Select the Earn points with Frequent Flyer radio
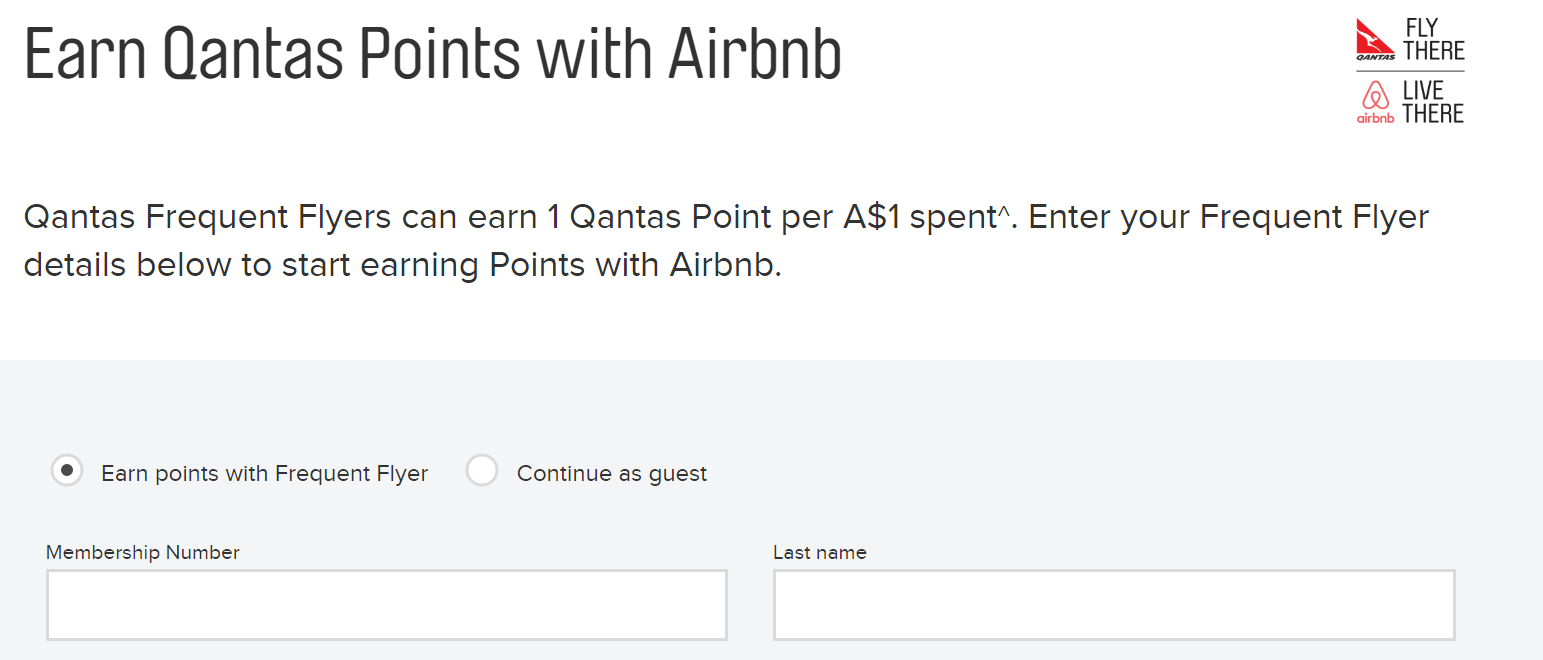1543x660 pixels. (67, 470)
